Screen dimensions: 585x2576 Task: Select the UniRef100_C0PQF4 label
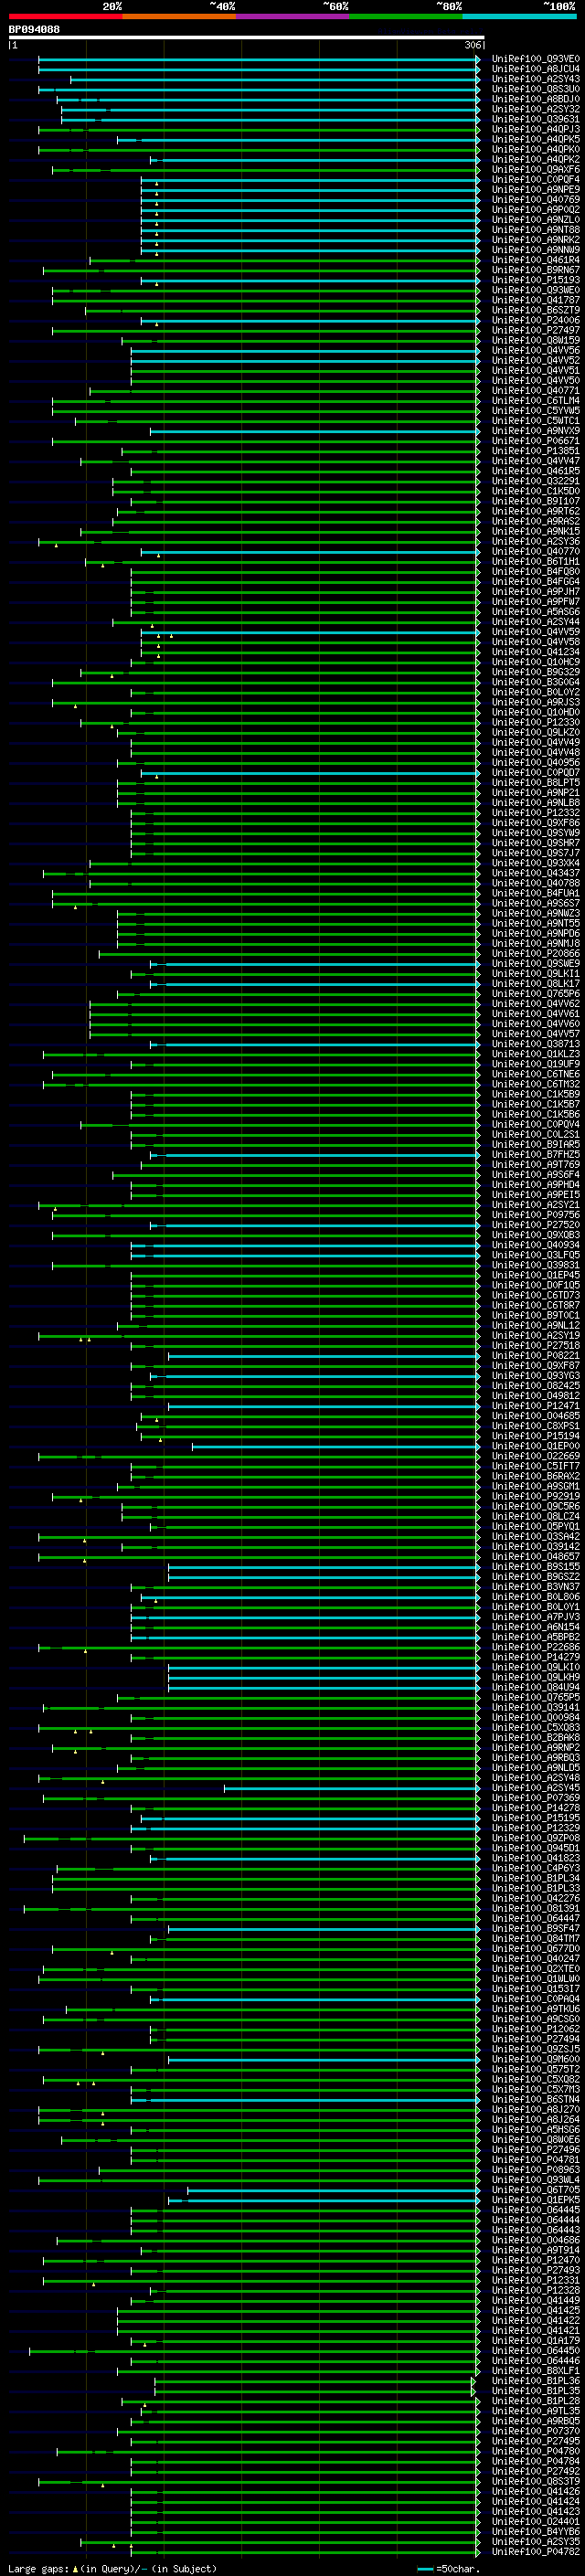[536, 179]
